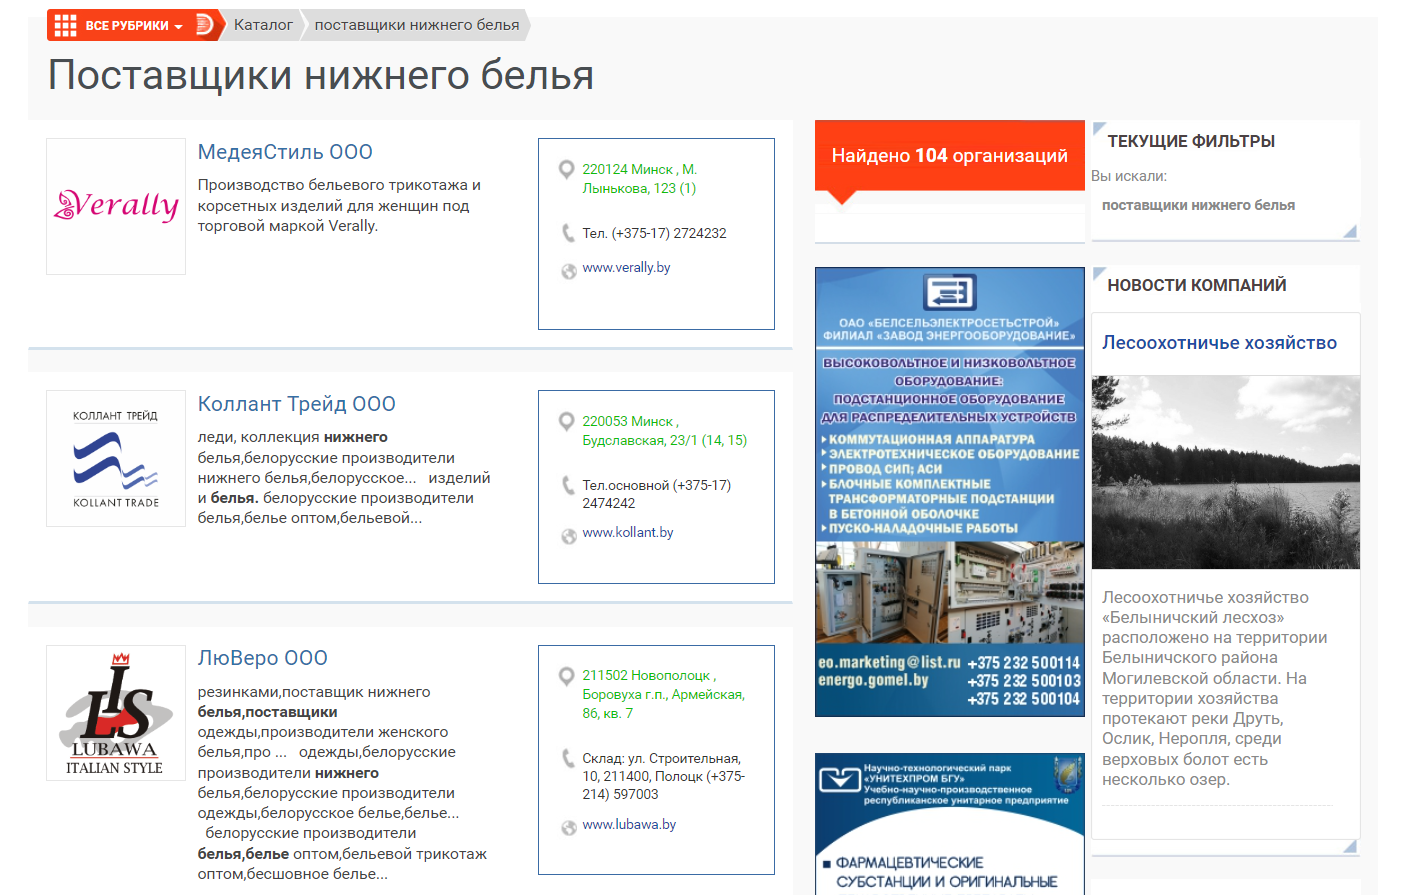
Task: Go to the Каталог breadcrumb
Action: 263,25
